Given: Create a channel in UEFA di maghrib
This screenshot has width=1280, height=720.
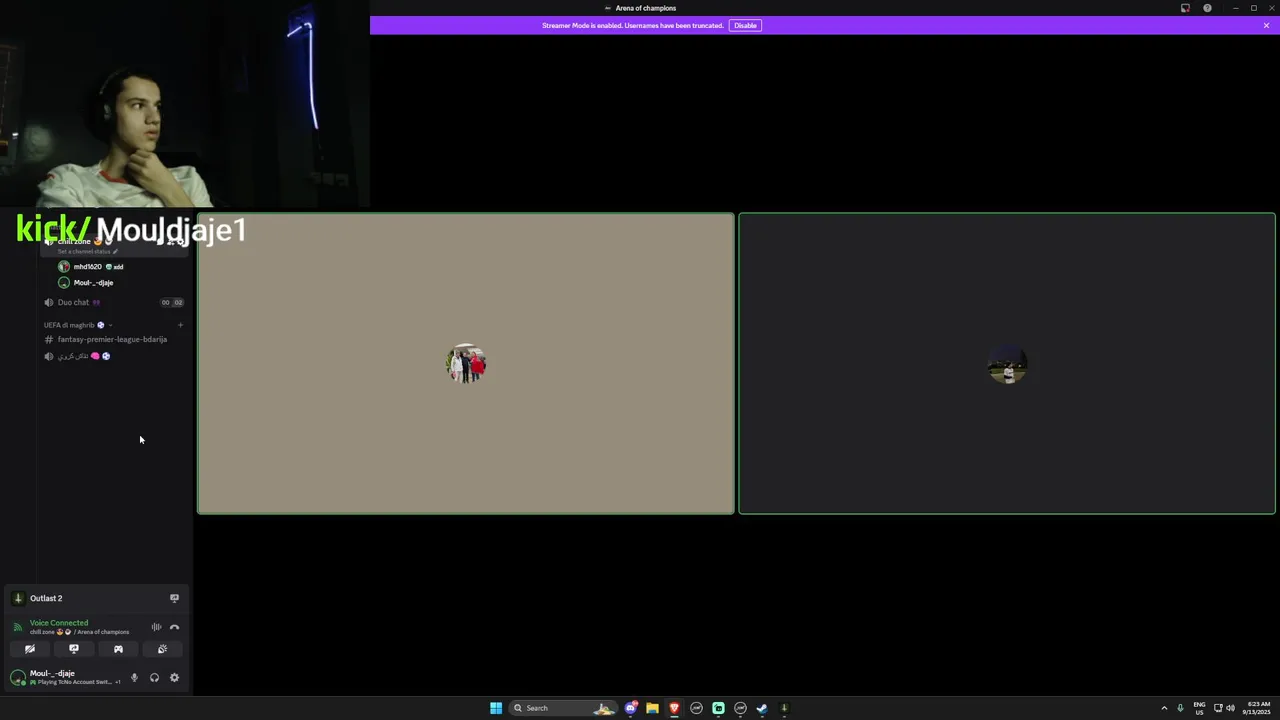Looking at the screenshot, I should tap(180, 325).
